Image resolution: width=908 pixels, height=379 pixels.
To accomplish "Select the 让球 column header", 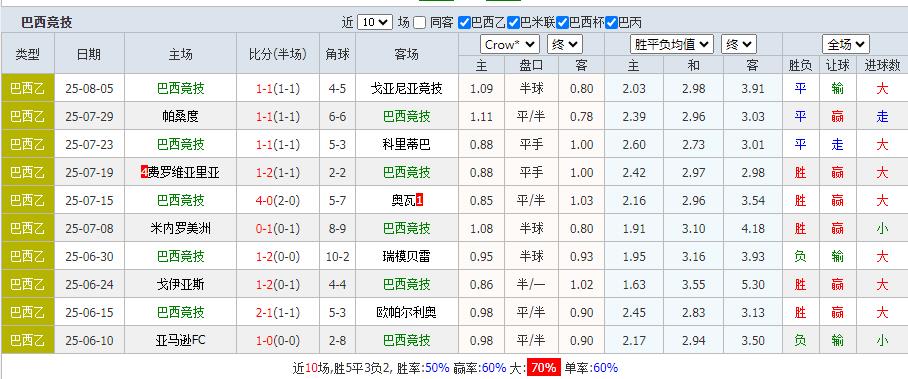I will [837, 65].
